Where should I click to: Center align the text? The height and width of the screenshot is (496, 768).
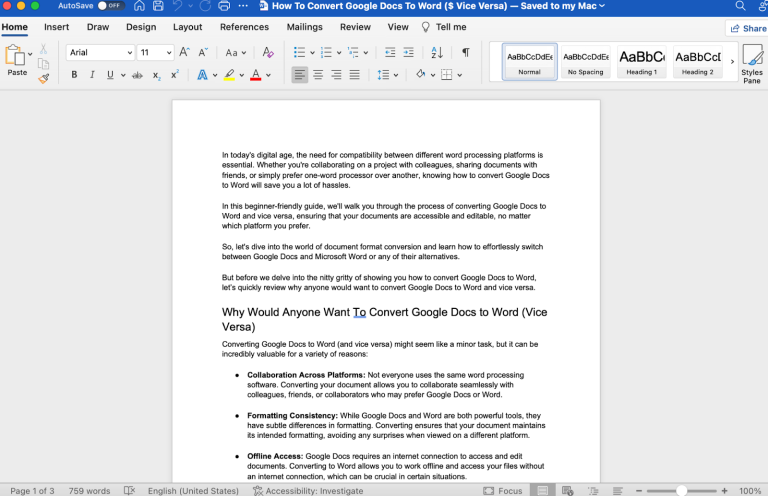coord(318,75)
